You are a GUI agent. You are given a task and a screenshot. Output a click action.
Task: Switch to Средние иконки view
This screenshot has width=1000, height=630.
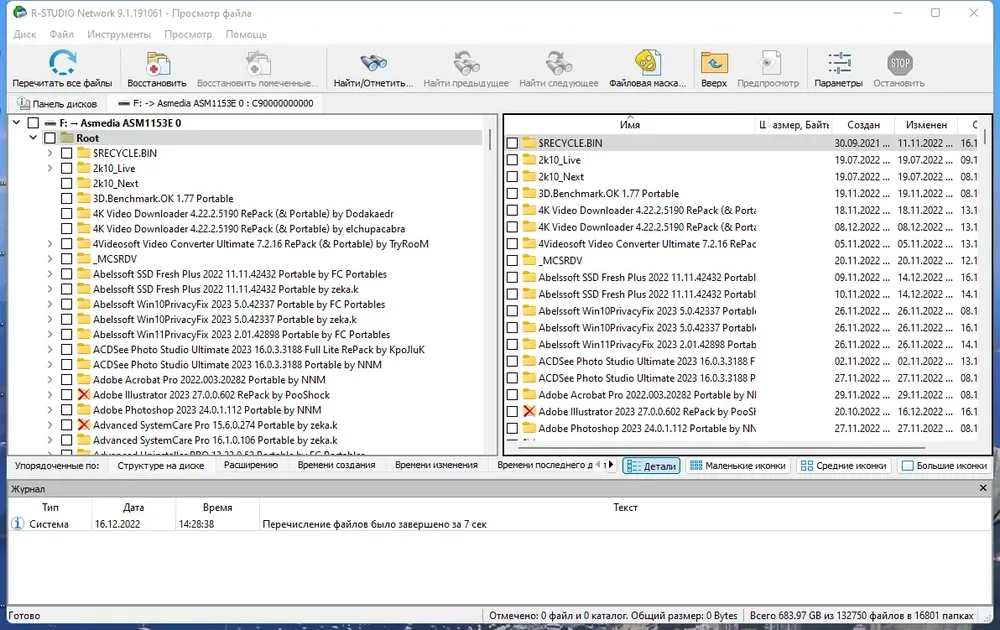(844, 466)
